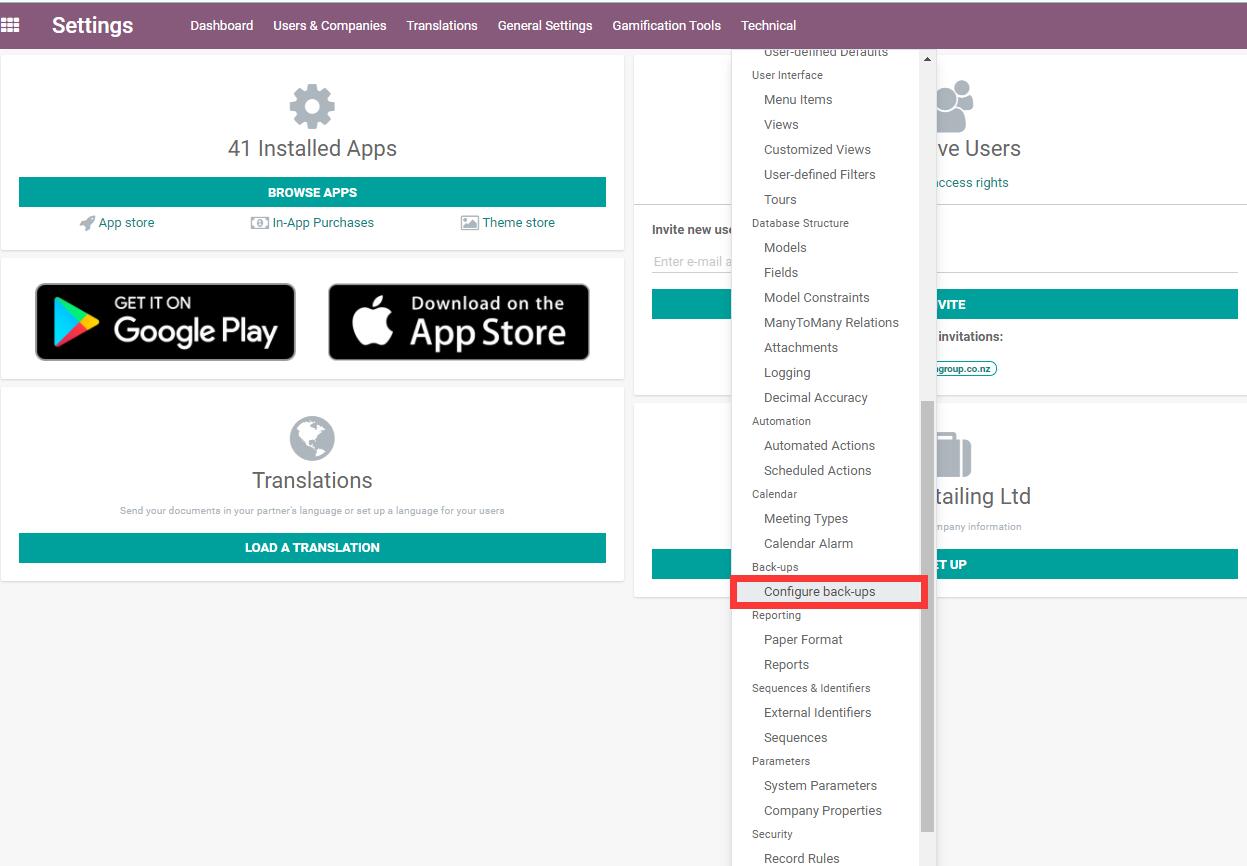Select Sequences in the dropdown

[x=795, y=738]
